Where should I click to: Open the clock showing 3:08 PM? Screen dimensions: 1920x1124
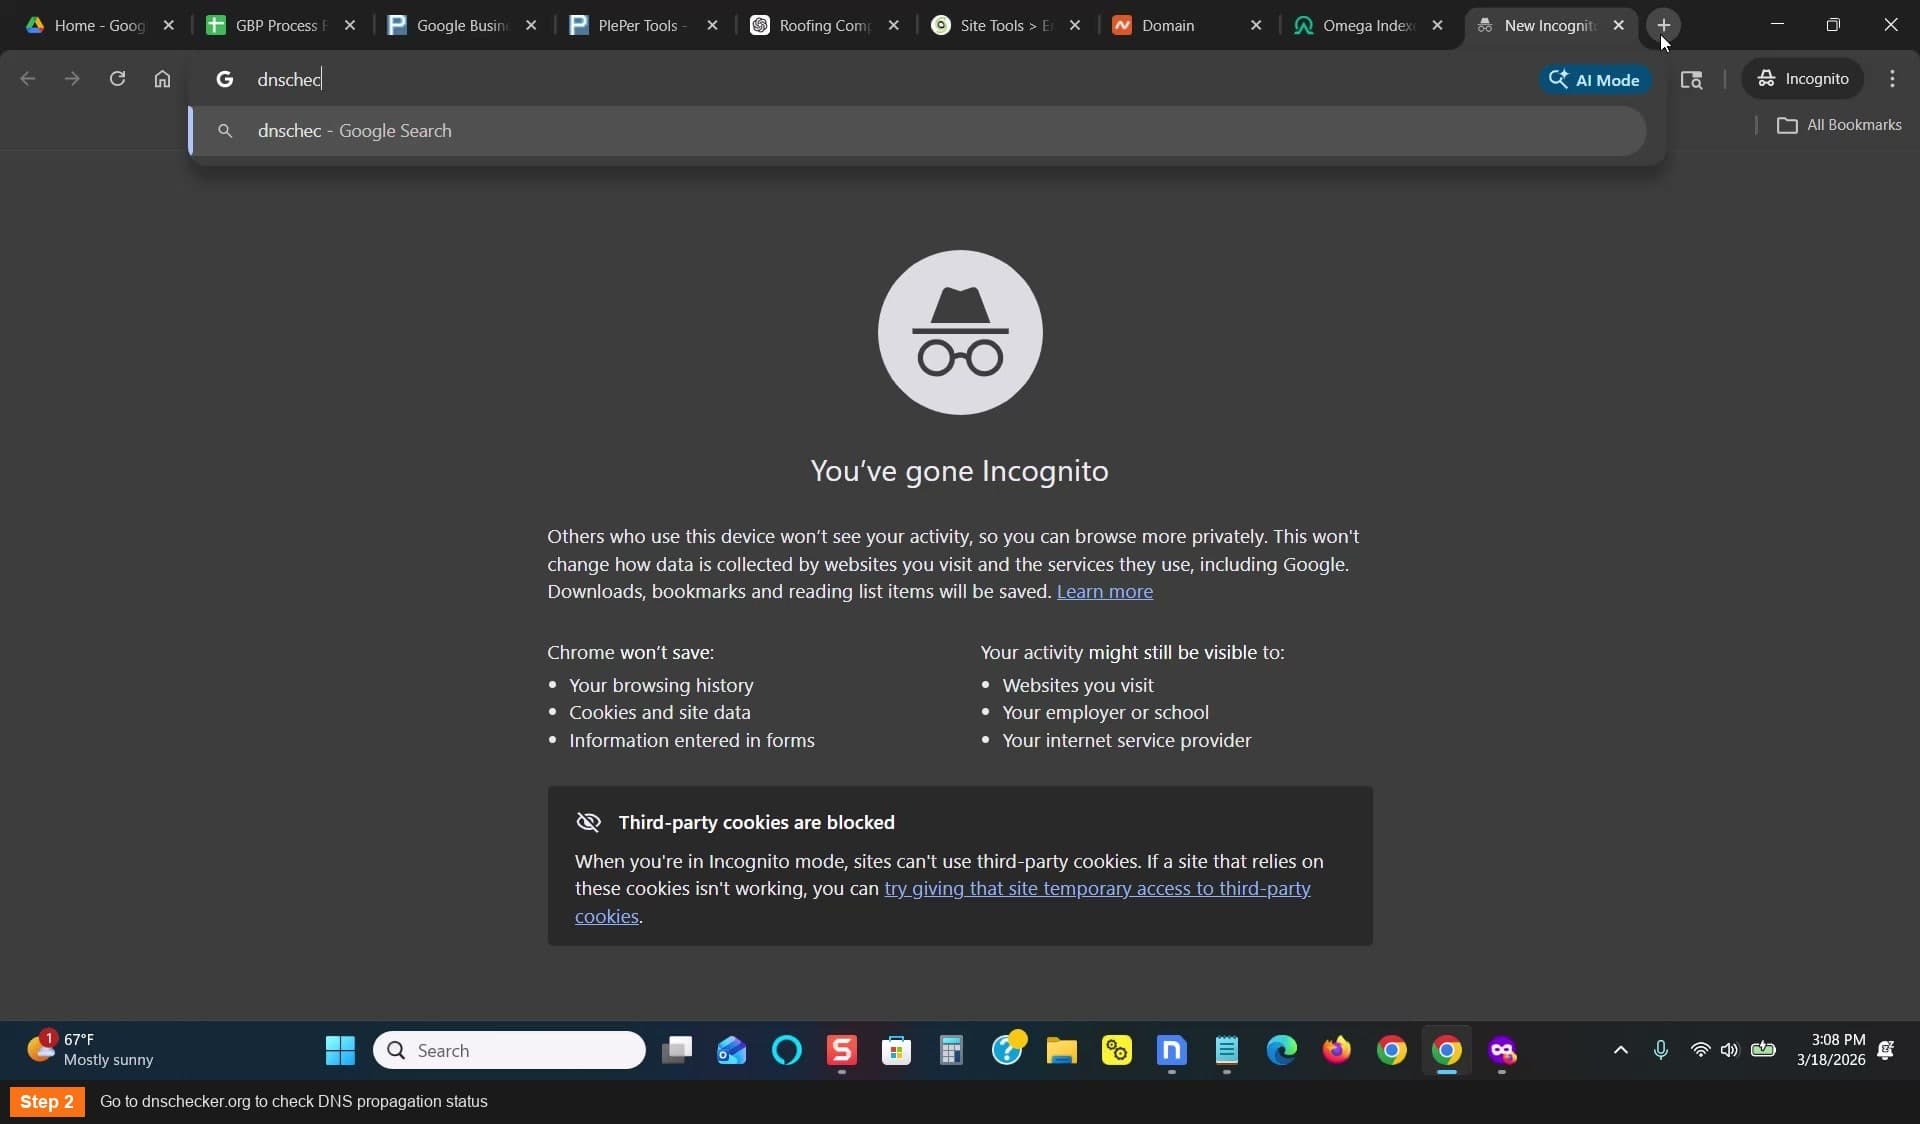[1830, 1050]
